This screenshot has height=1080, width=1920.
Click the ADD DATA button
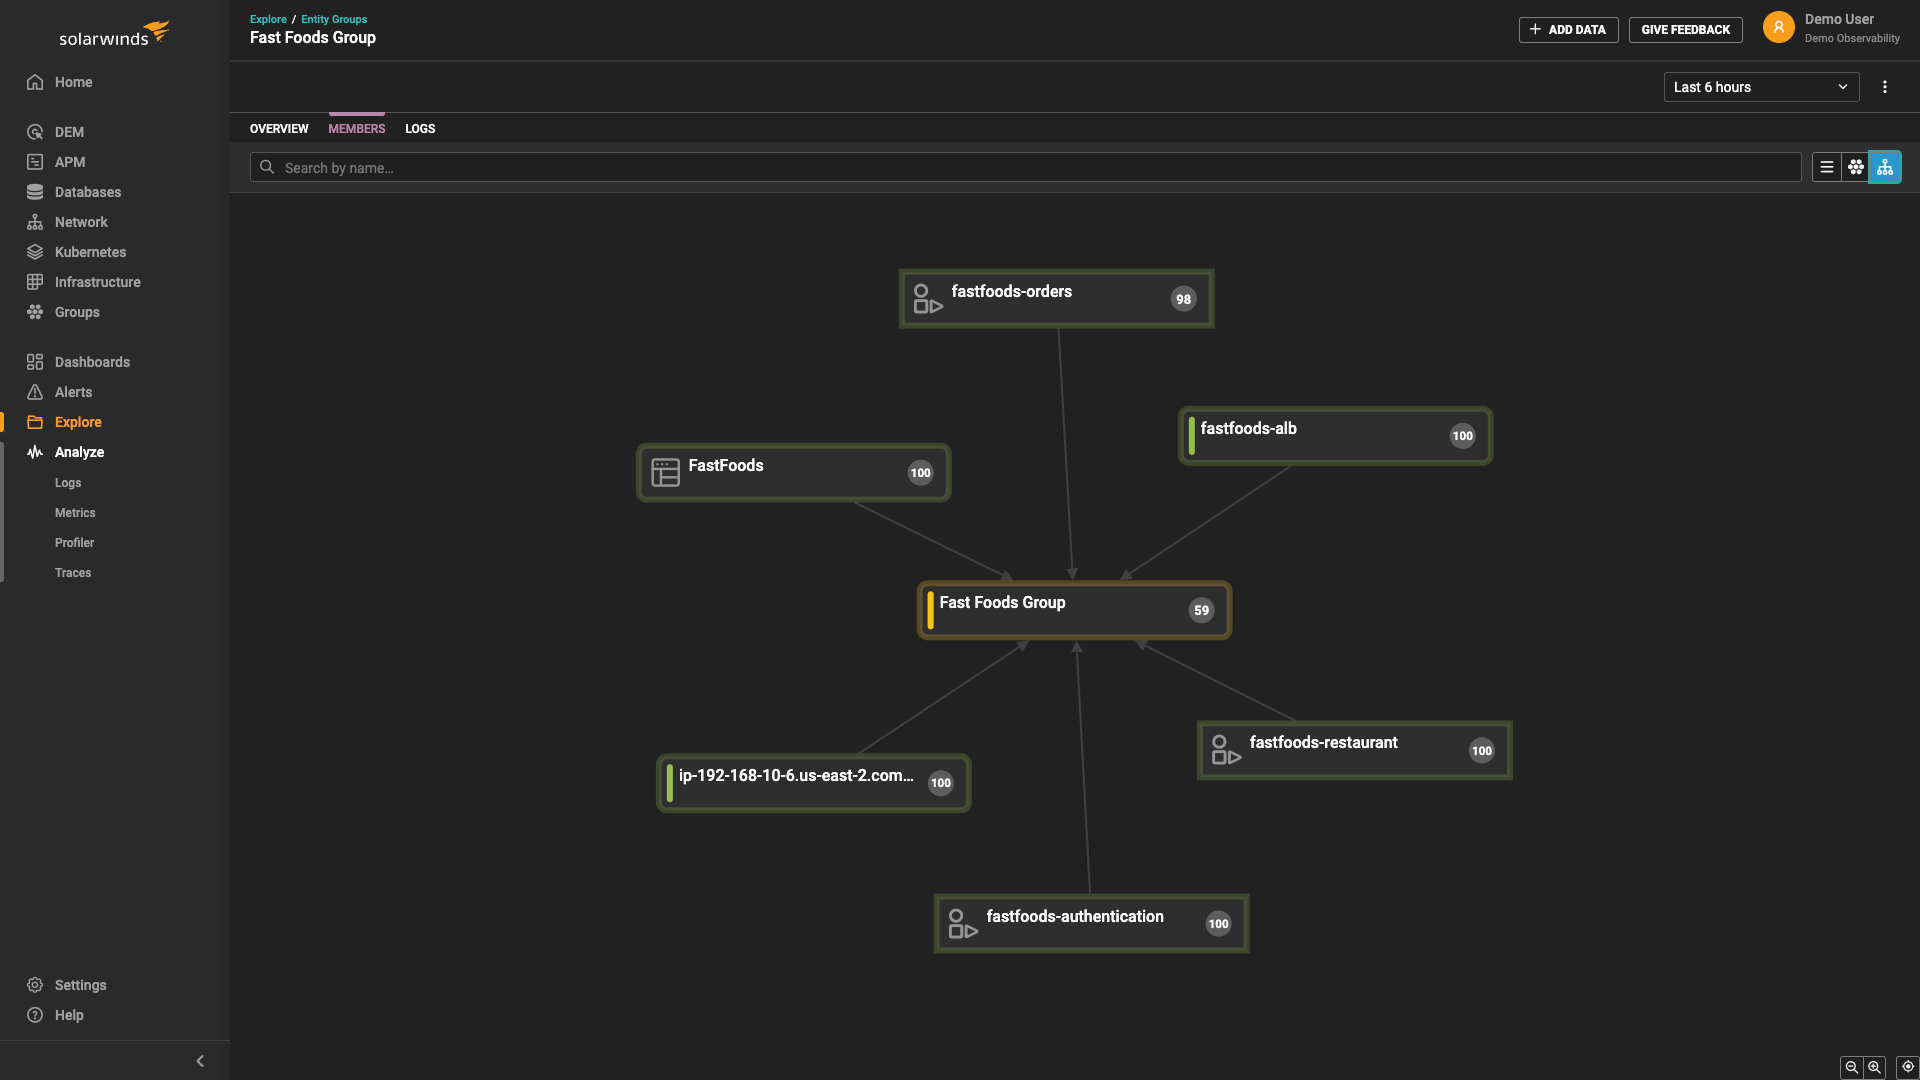point(1568,30)
